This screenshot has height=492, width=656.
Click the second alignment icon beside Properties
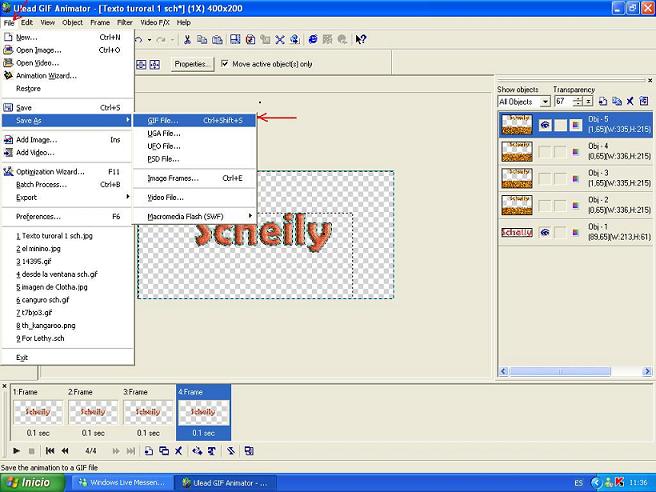(155, 64)
